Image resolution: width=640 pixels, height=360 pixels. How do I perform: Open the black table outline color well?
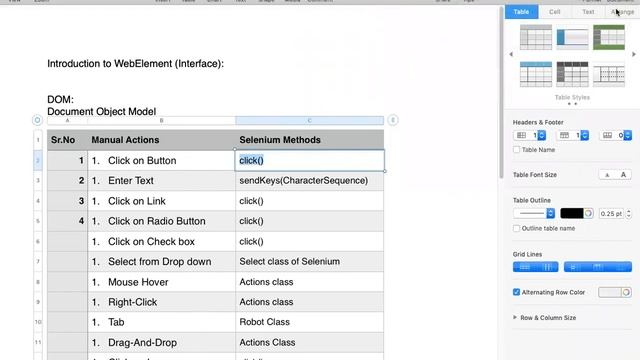572,213
